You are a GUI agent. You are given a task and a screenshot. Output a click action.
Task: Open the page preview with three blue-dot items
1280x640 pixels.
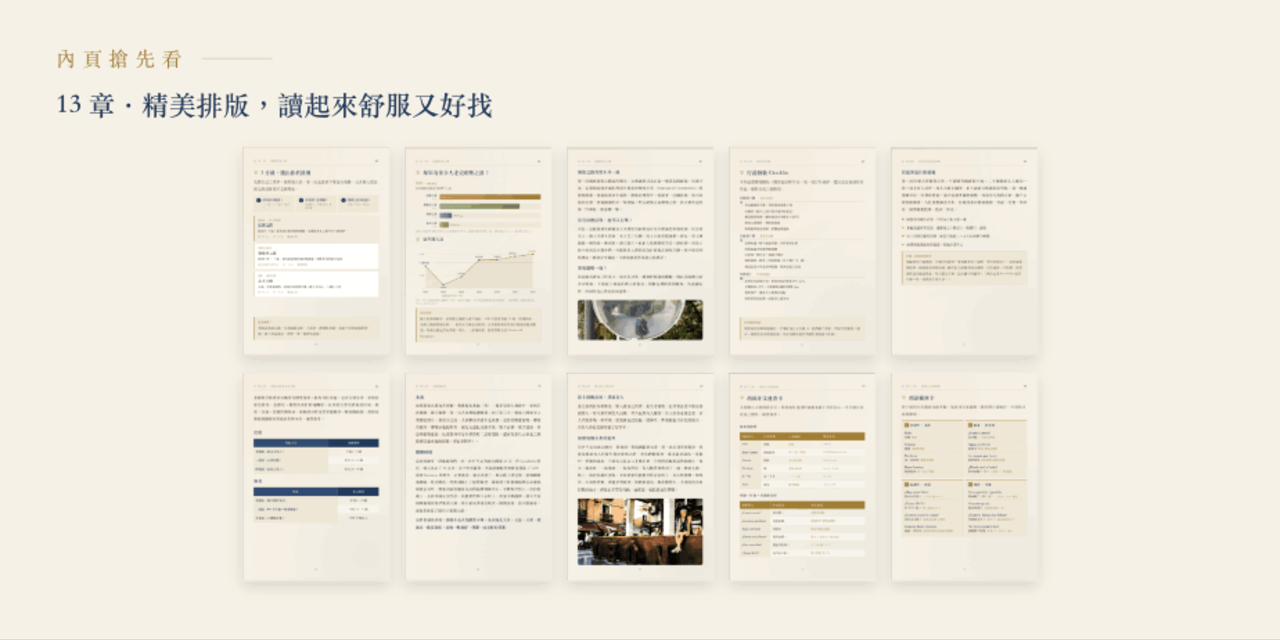click(x=315, y=251)
